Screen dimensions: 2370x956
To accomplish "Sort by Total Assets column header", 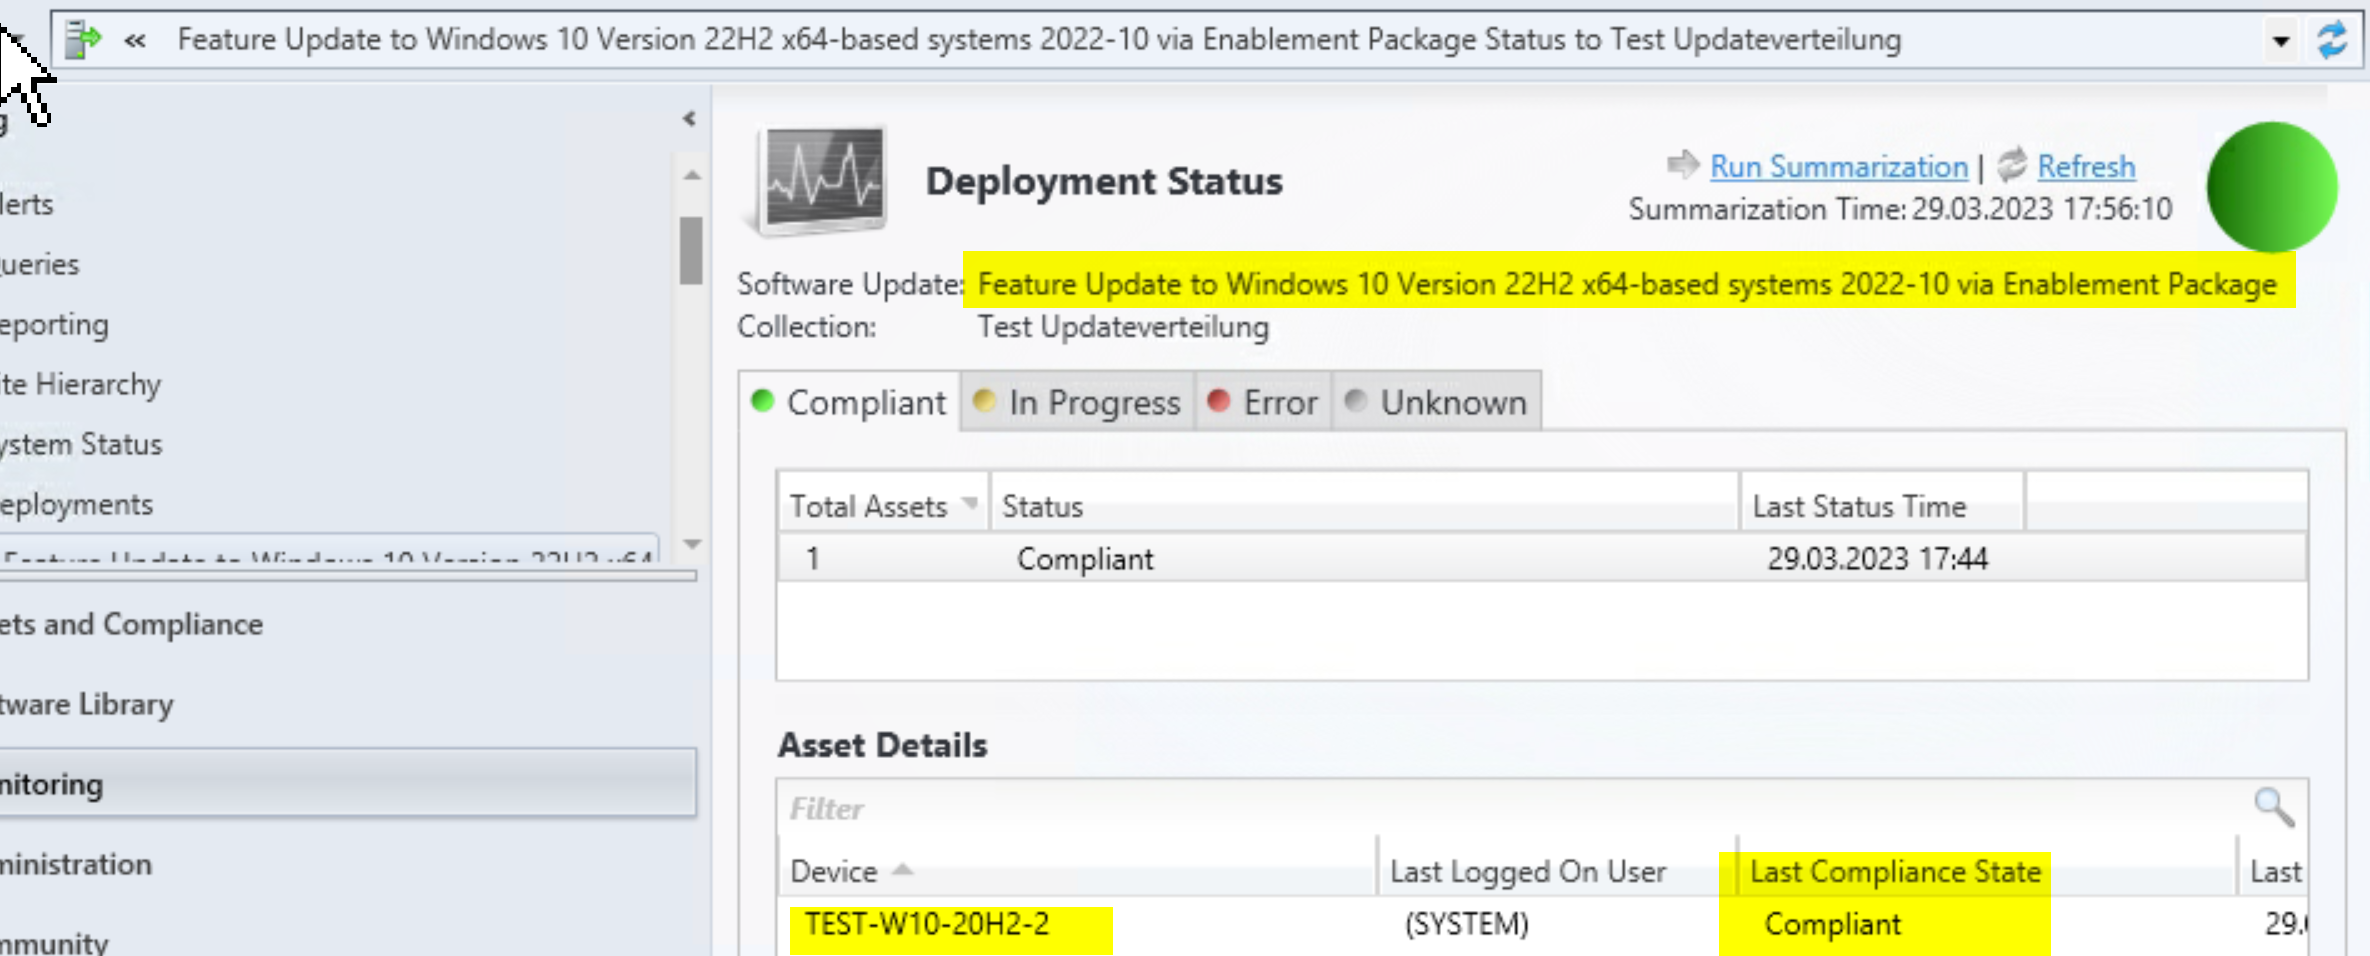I will tap(883, 506).
